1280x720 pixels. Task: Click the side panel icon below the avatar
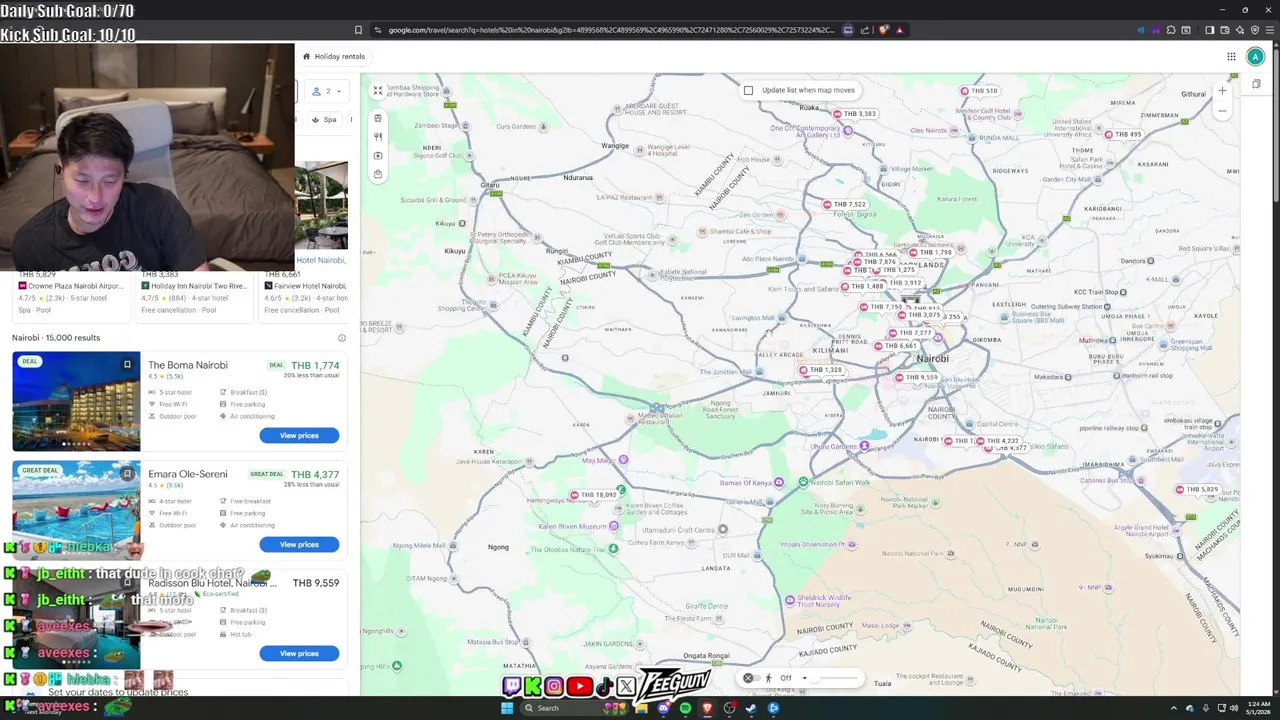1256,84
